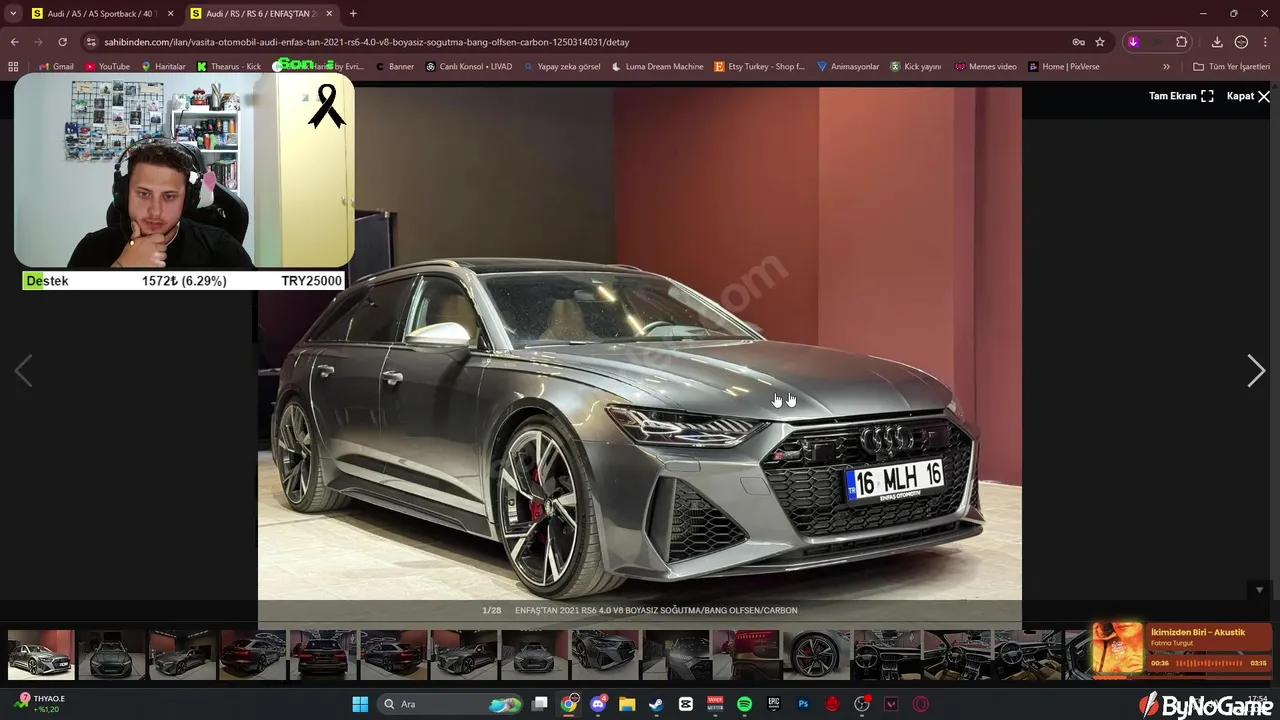This screenshot has width=1280, height=720.
Task: Open the Chrome three-dot menu
Action: pos(1265,42)
